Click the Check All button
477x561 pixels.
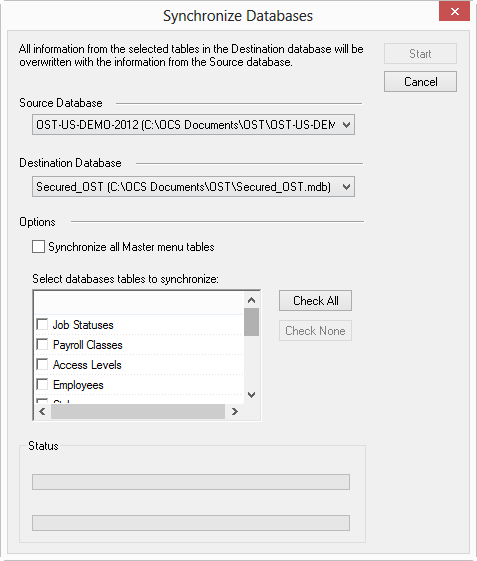click(x=315, y=301)
